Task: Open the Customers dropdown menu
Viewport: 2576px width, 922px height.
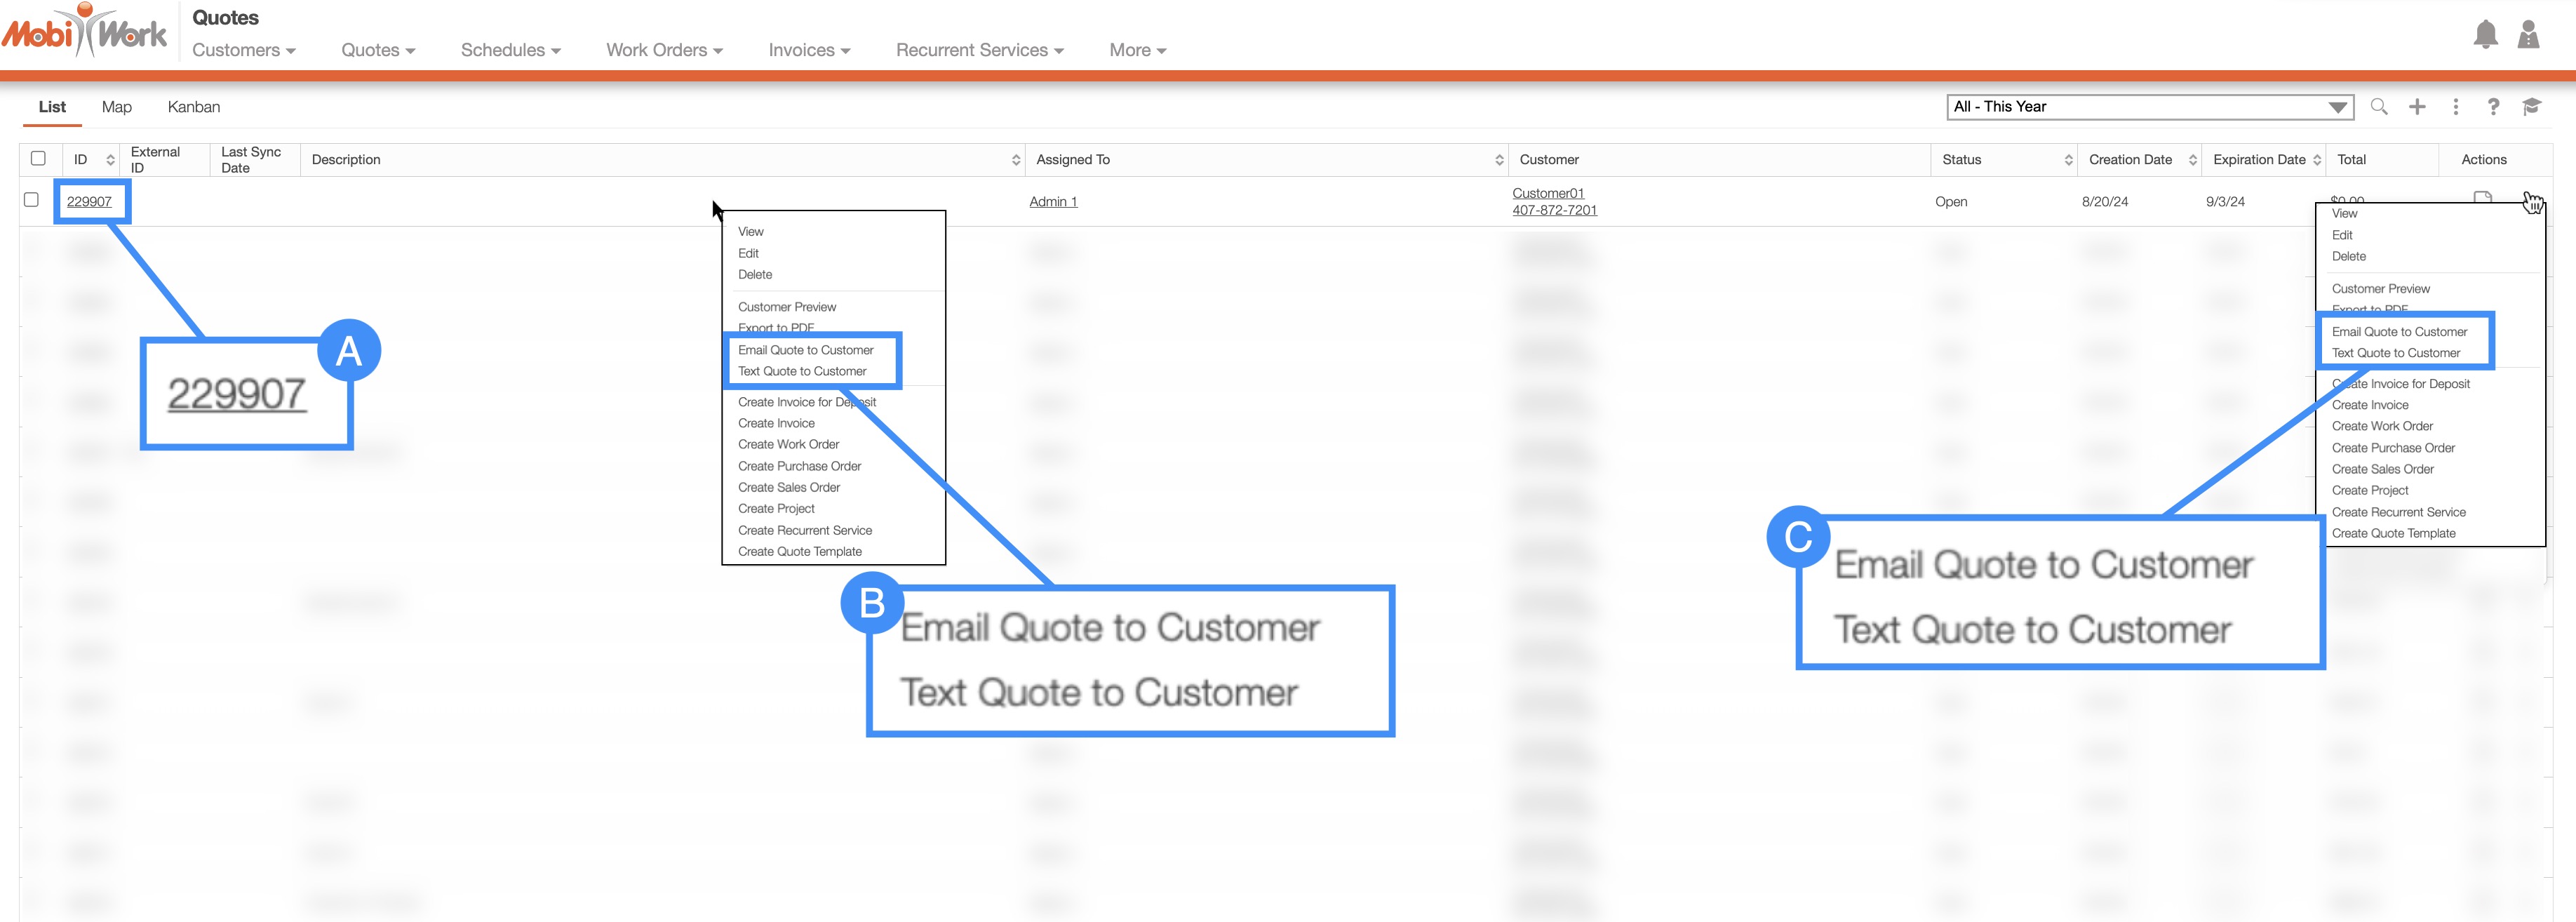Action: pyautogui.click(x=243, y=50)
